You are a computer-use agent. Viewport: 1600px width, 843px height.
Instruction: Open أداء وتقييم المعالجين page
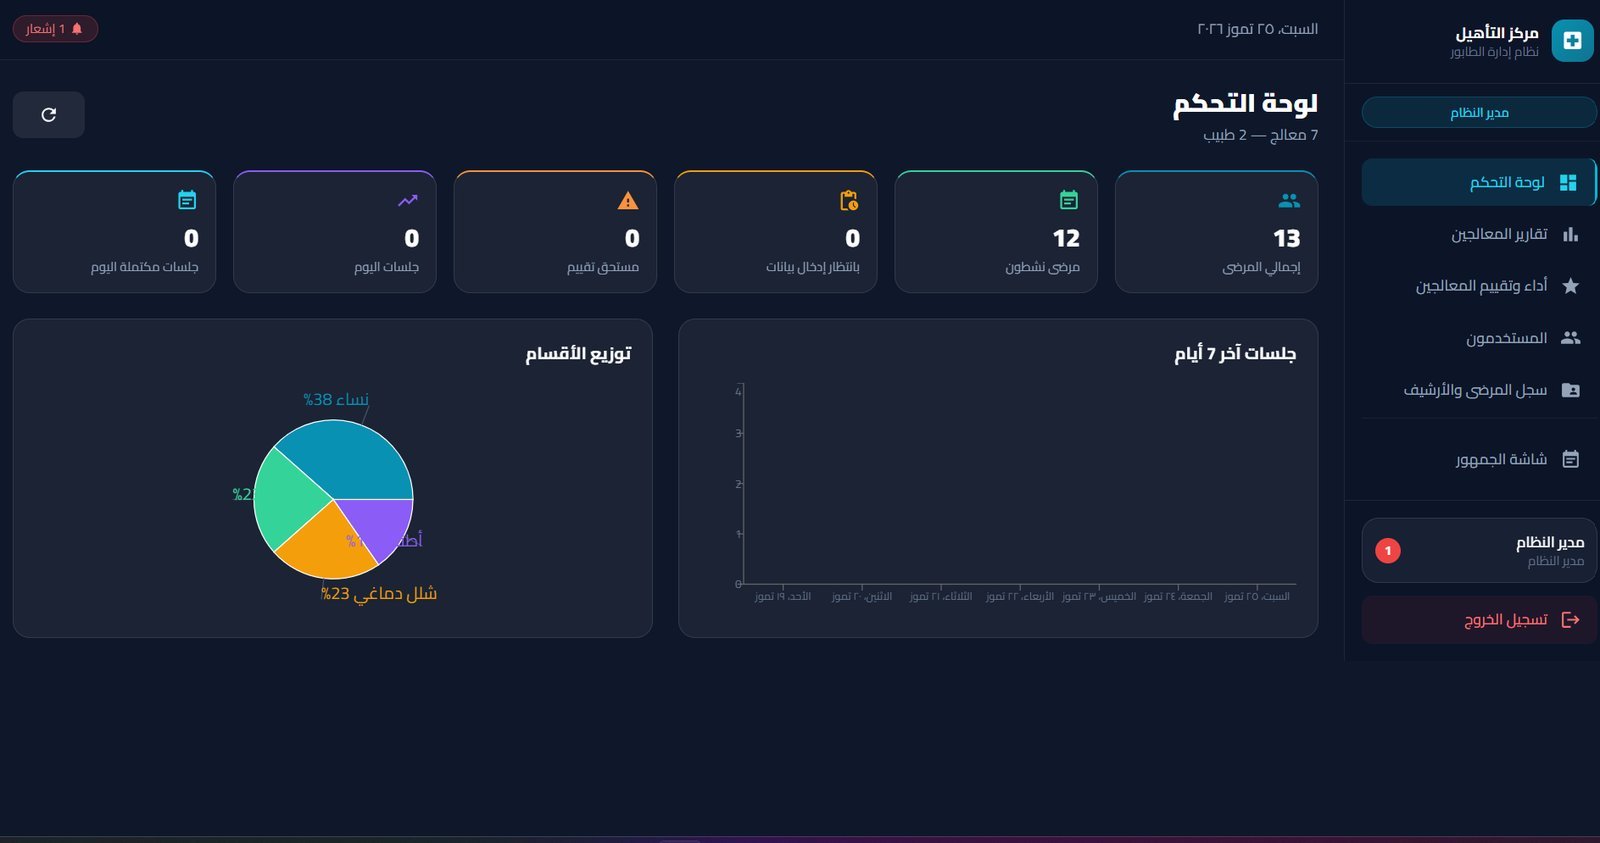point(1479,286)
